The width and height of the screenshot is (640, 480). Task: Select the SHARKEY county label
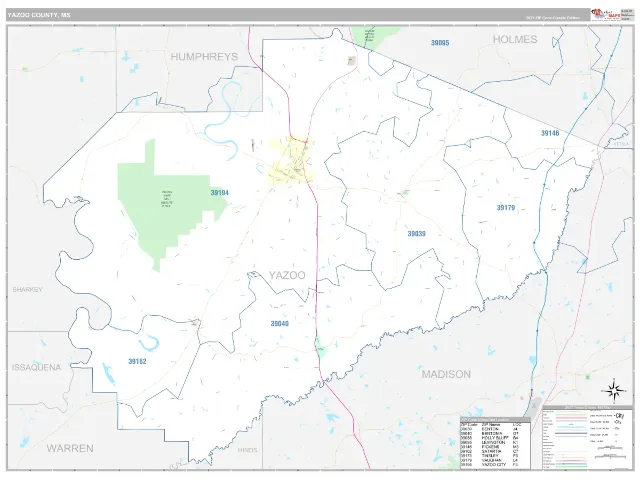click(27, 289)
